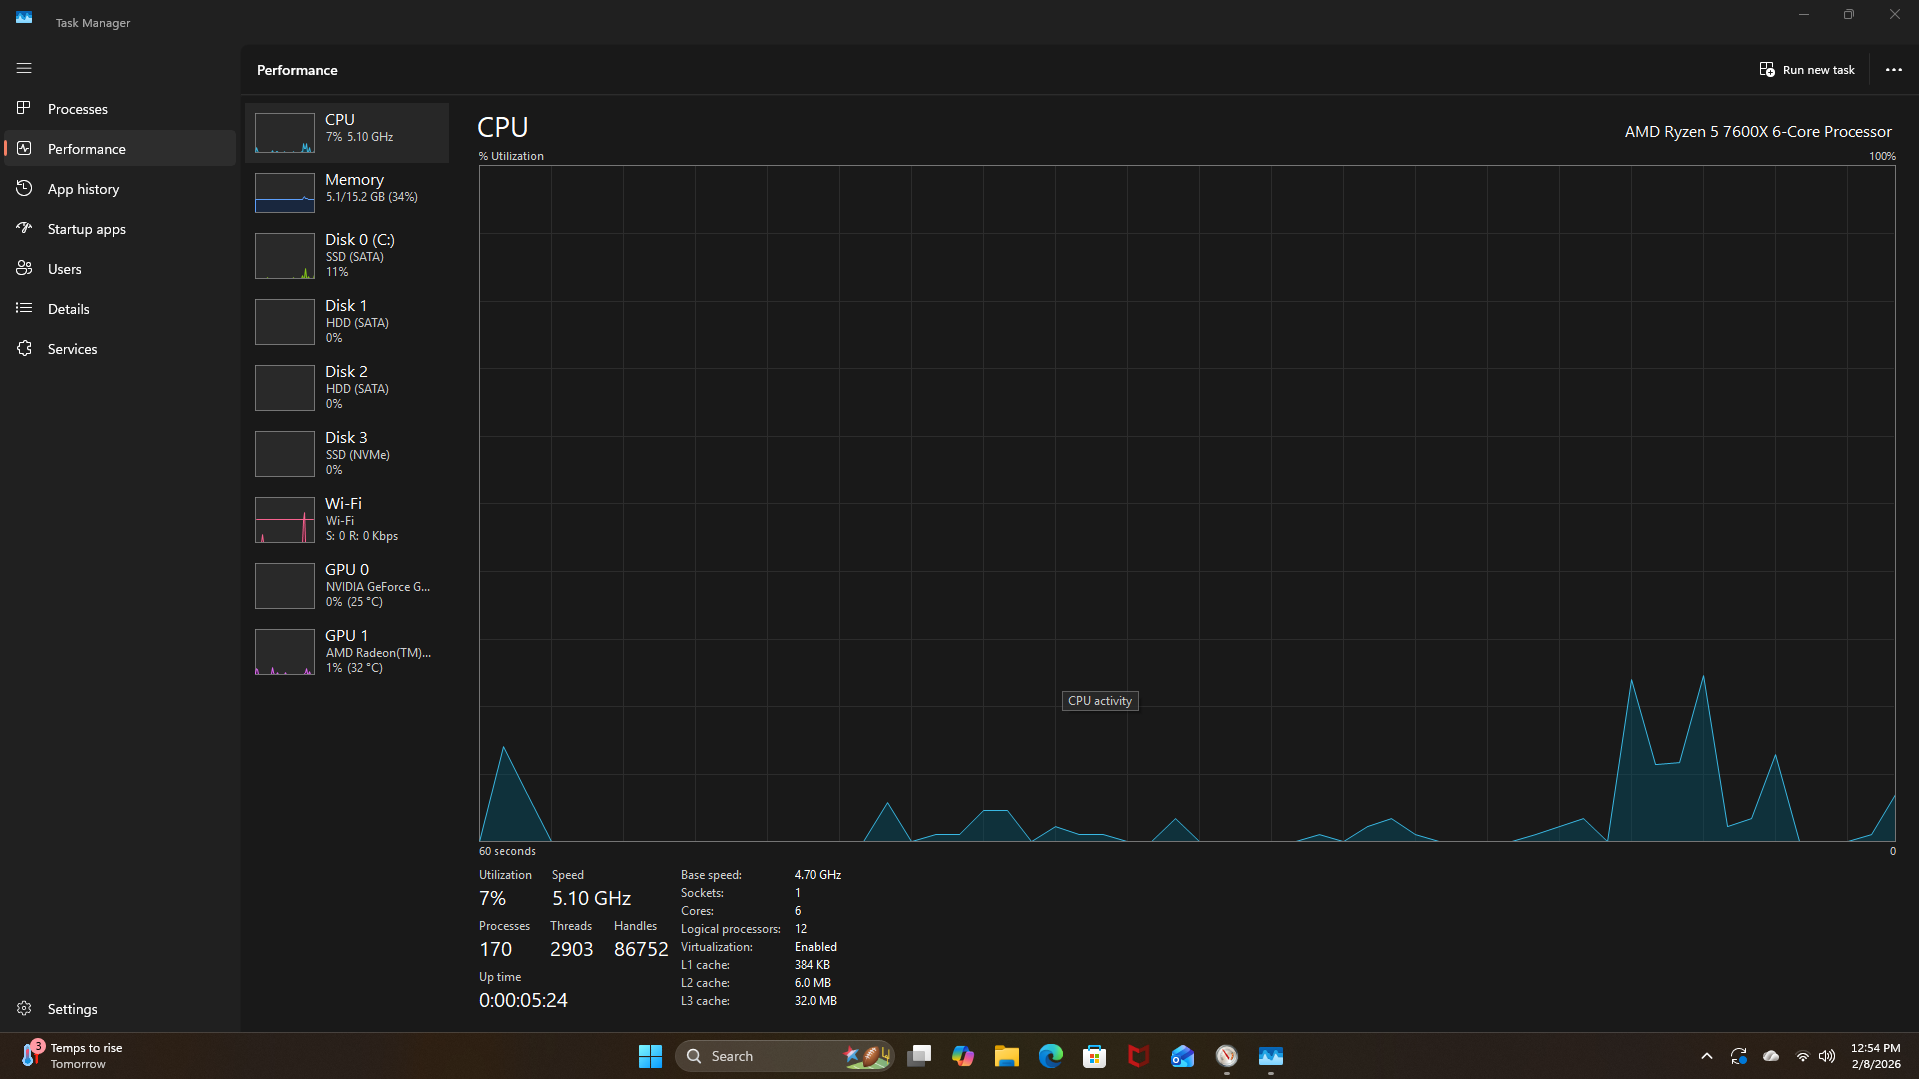Screen dimensions: 1919x1079
Task: Open Startup apps from sidebar
Action: point(86,229)
